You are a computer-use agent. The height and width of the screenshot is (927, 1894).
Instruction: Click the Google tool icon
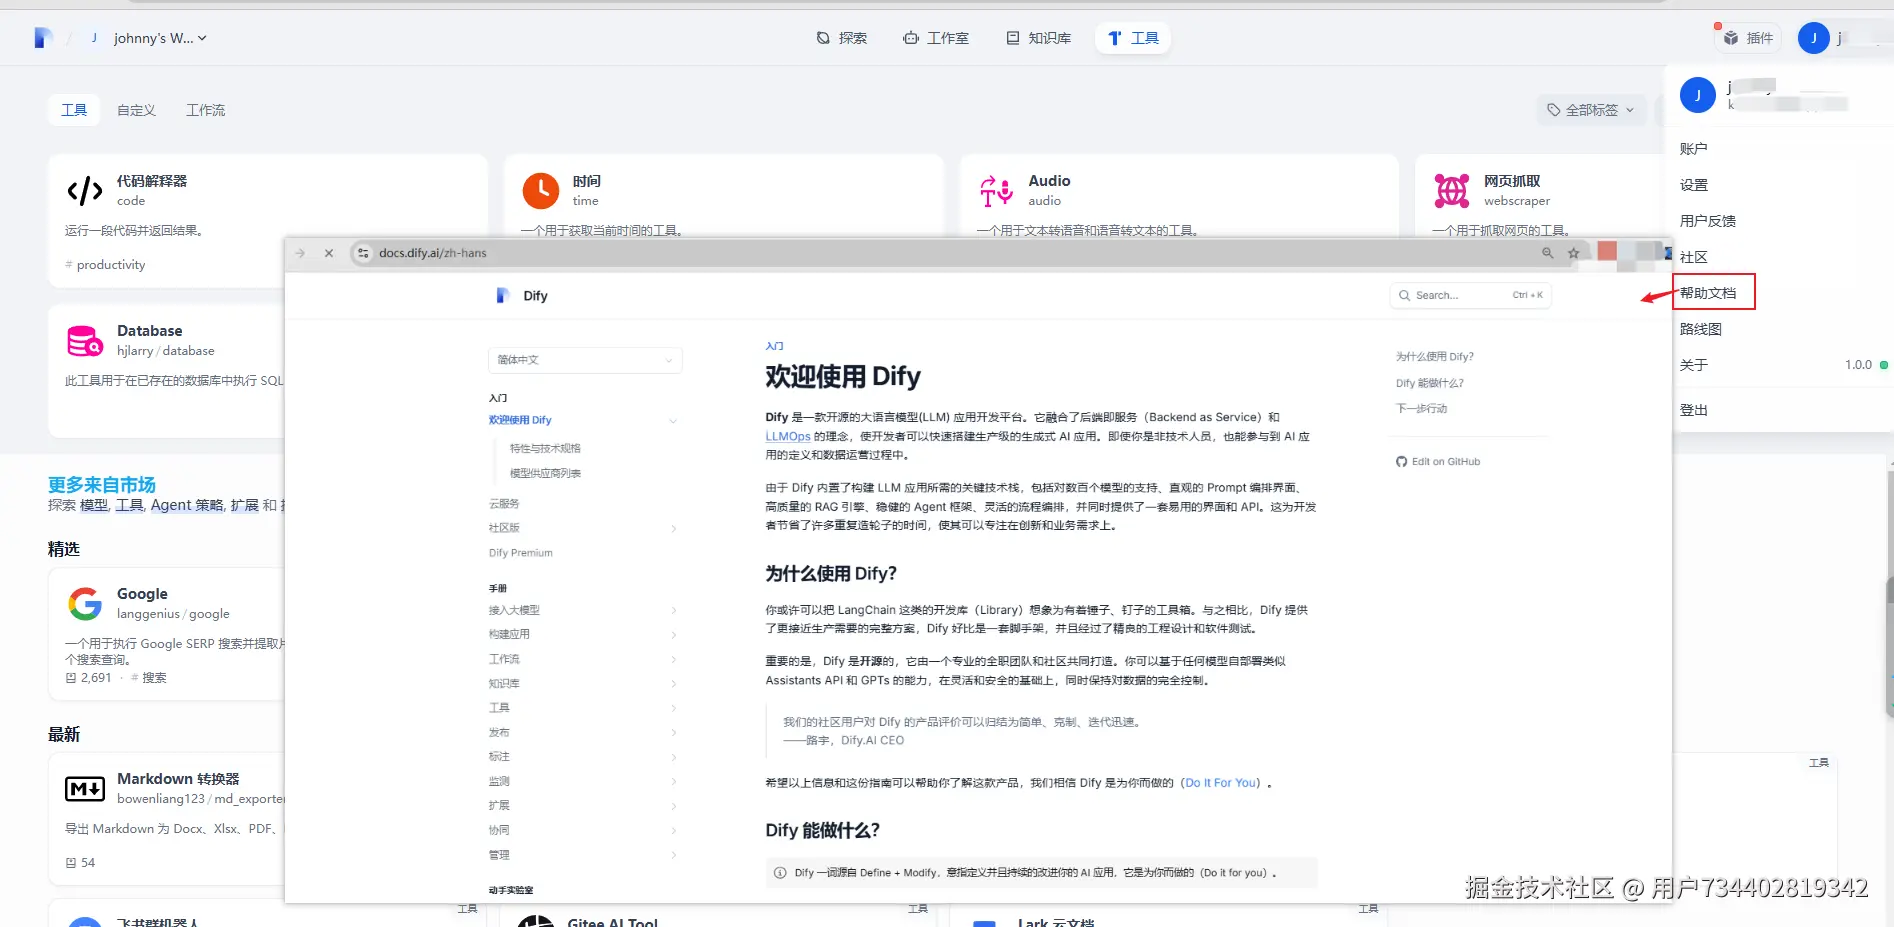pos(85,603)
